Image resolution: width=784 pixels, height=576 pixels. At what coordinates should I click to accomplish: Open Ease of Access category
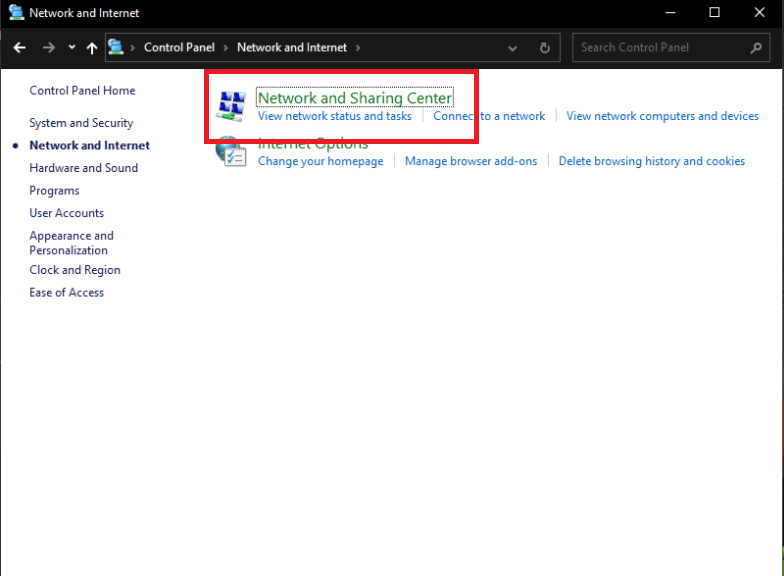(x=66, y=292)
